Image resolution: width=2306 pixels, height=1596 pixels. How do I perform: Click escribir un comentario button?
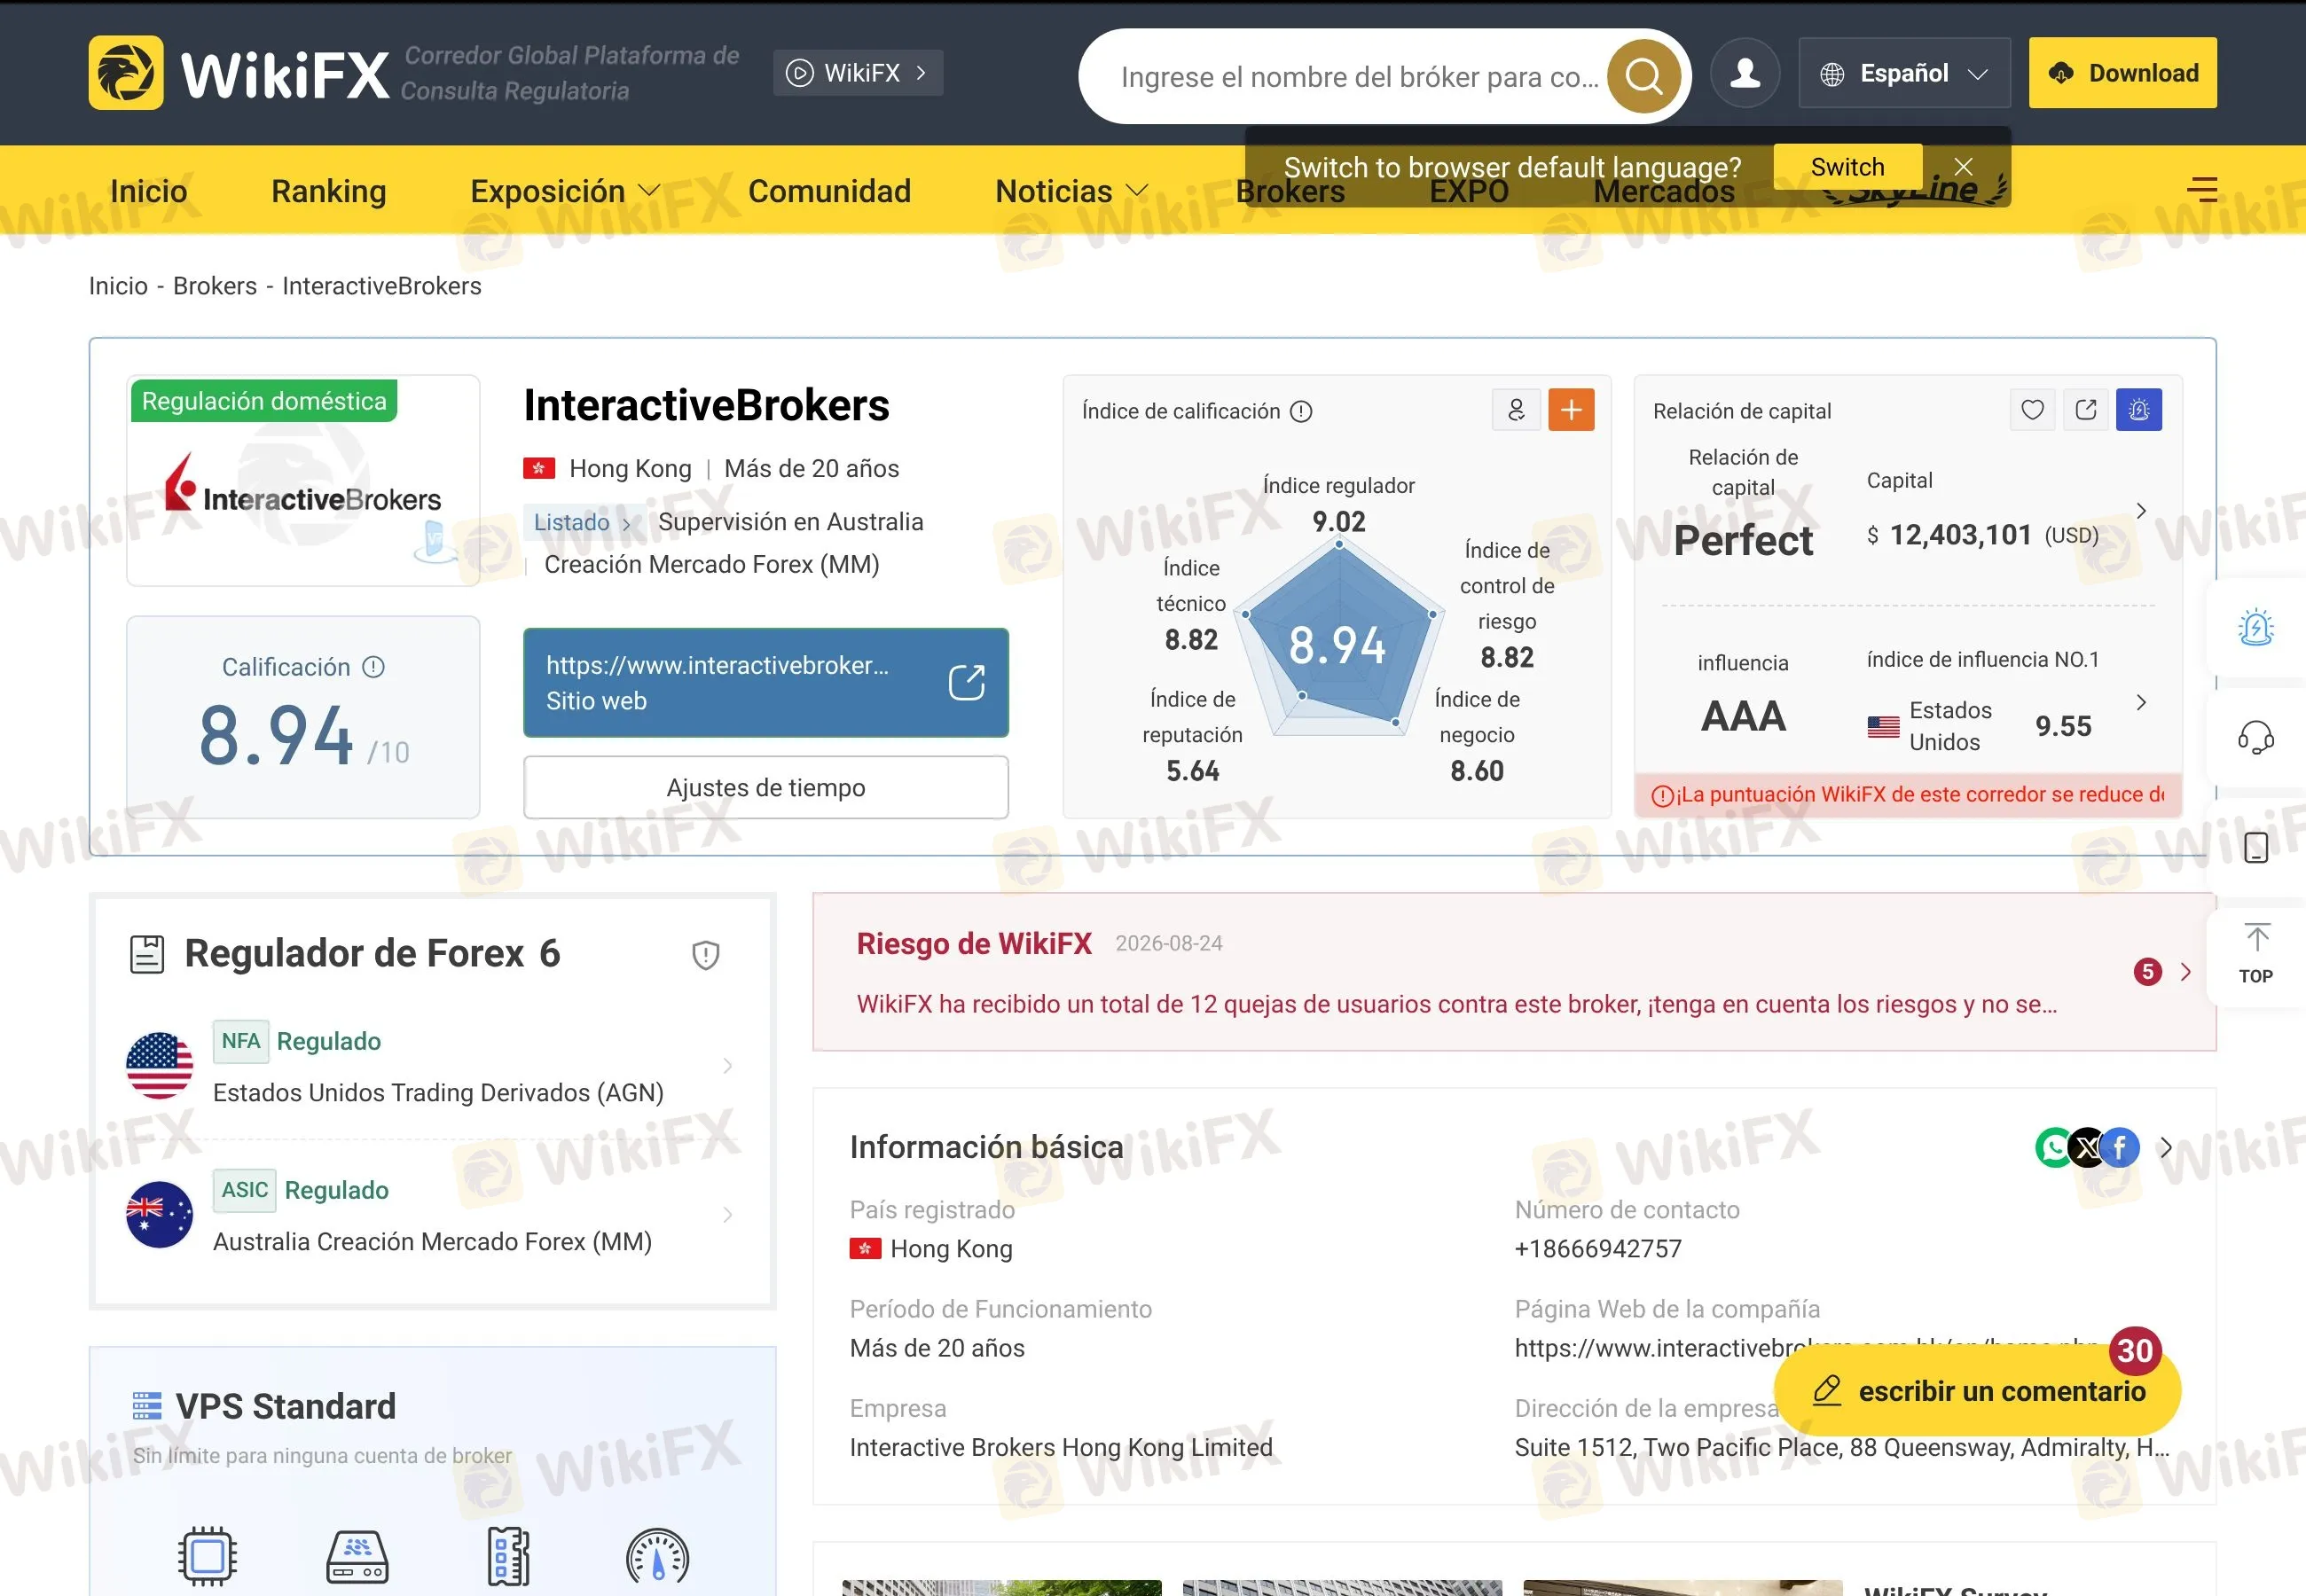point(1977,1391)
